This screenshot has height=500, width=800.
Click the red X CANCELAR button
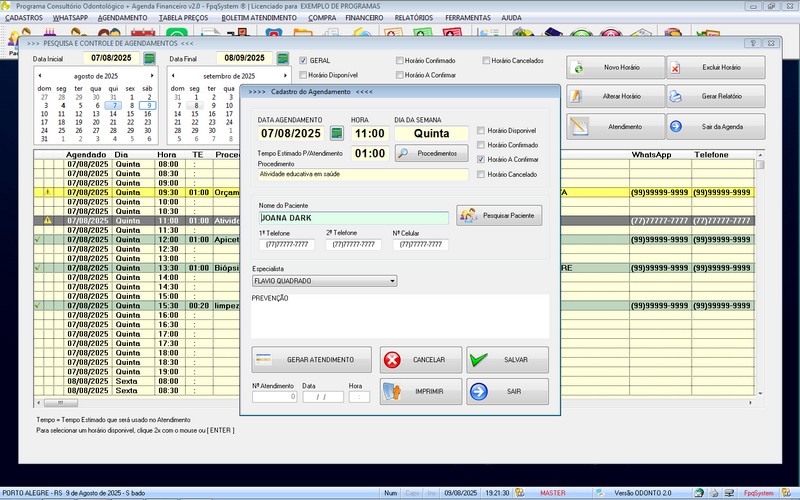(421, 360)
